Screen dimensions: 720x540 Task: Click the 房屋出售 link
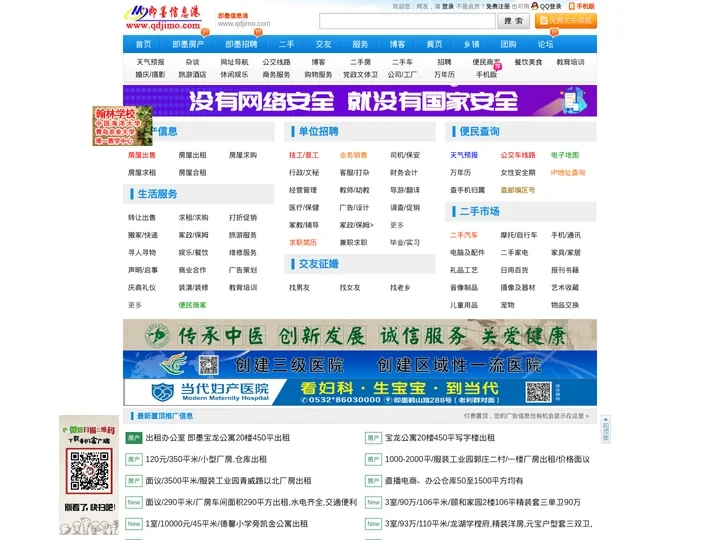(x=142, y=155)
